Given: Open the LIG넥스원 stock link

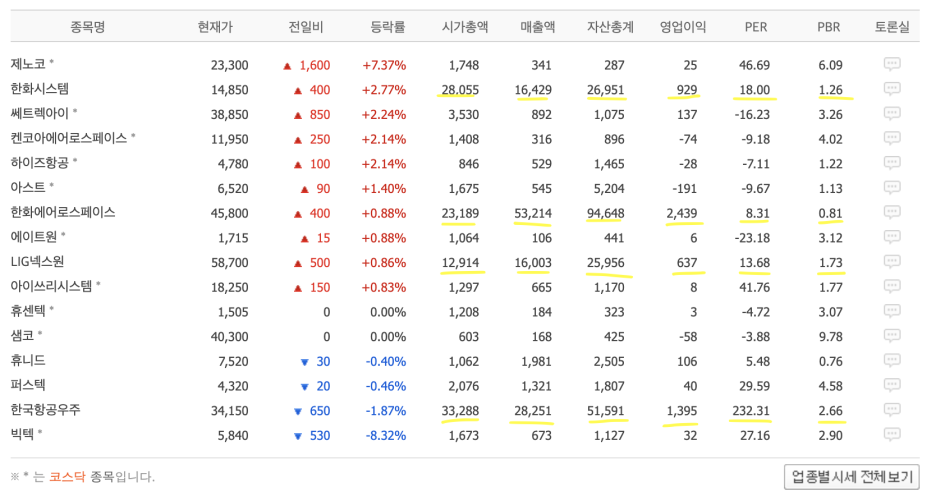Looking at the screenshot, I should click(x=37, y=261).
